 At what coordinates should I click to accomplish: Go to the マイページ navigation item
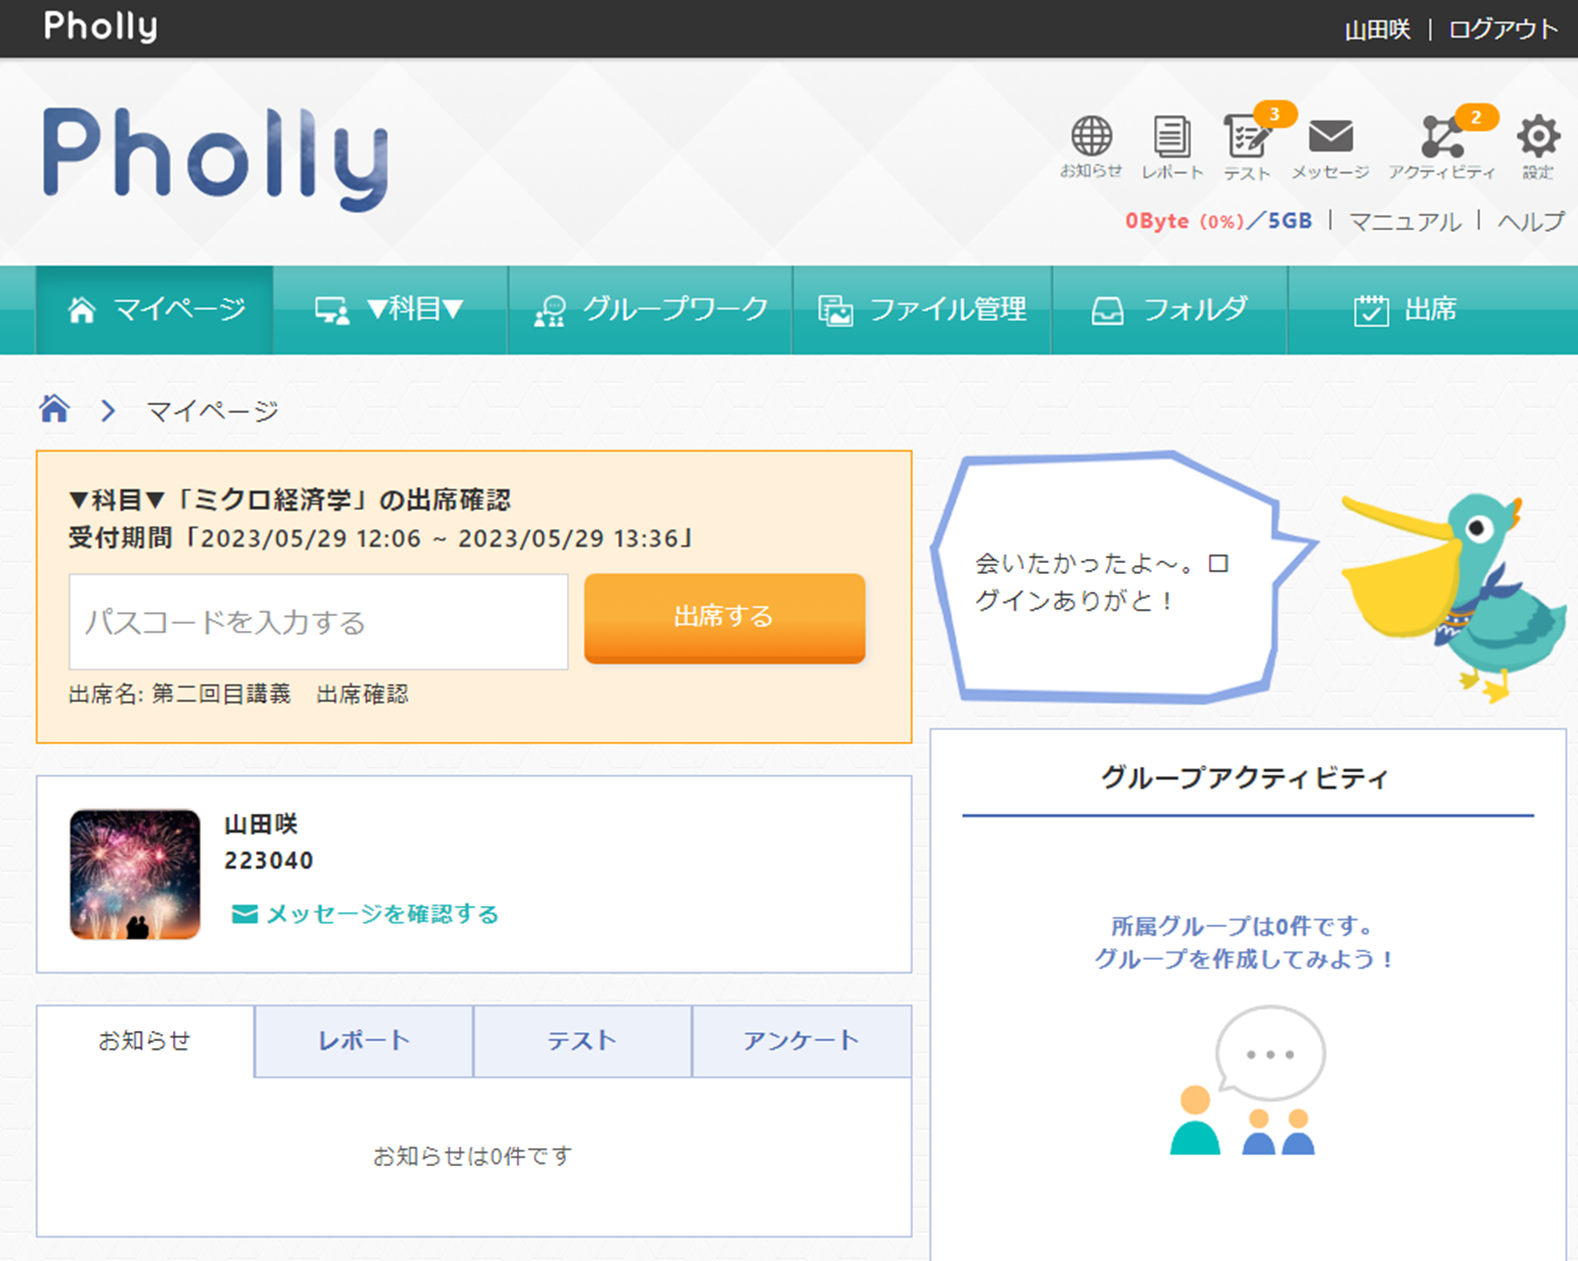[155, 310]
